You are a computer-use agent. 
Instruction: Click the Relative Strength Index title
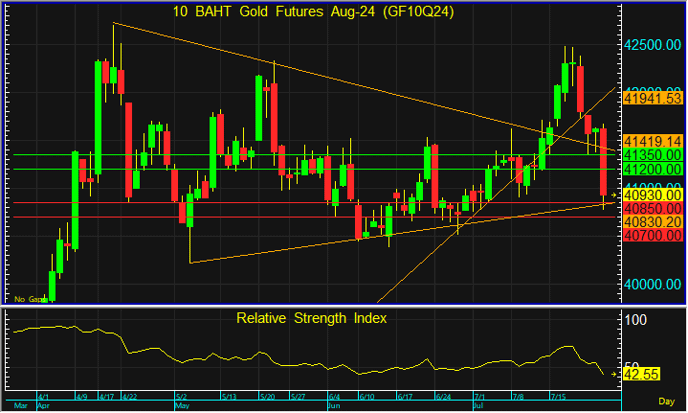pyautogui.click(x=310, y=318)
